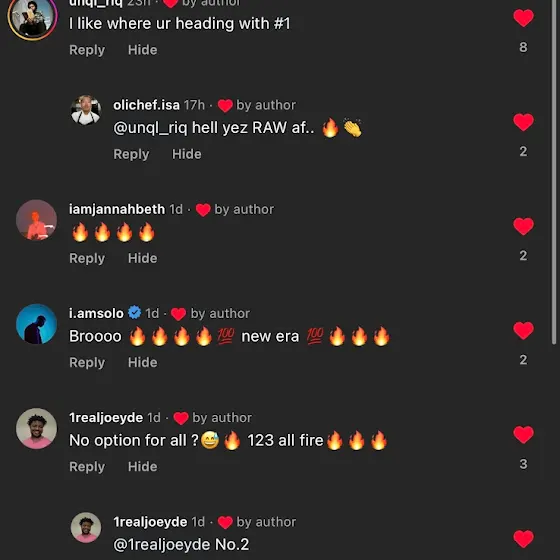
Task: Toggle like heart on 'No option for all' comment
Action: pyautogui.click(x=523, y=435)
